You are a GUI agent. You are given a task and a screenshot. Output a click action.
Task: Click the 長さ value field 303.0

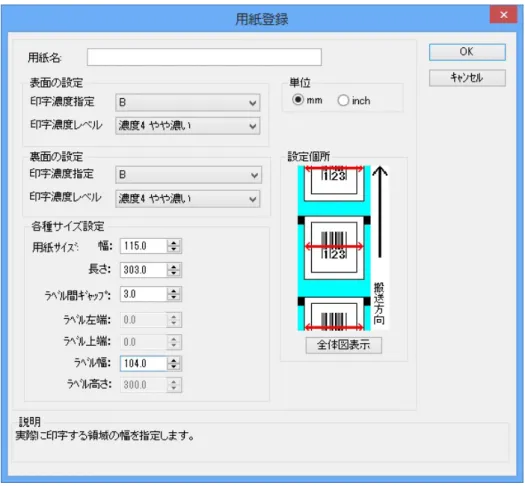tap(143, 270)
